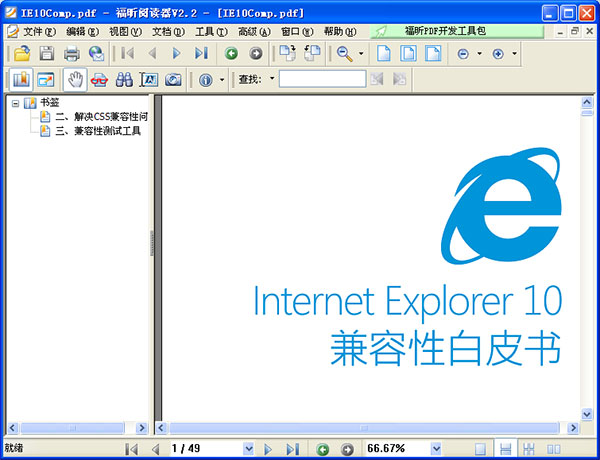This screenshot has height=460, width=600.
Task: Switch to facing pages layout in status bar
Action: (553, 449)
